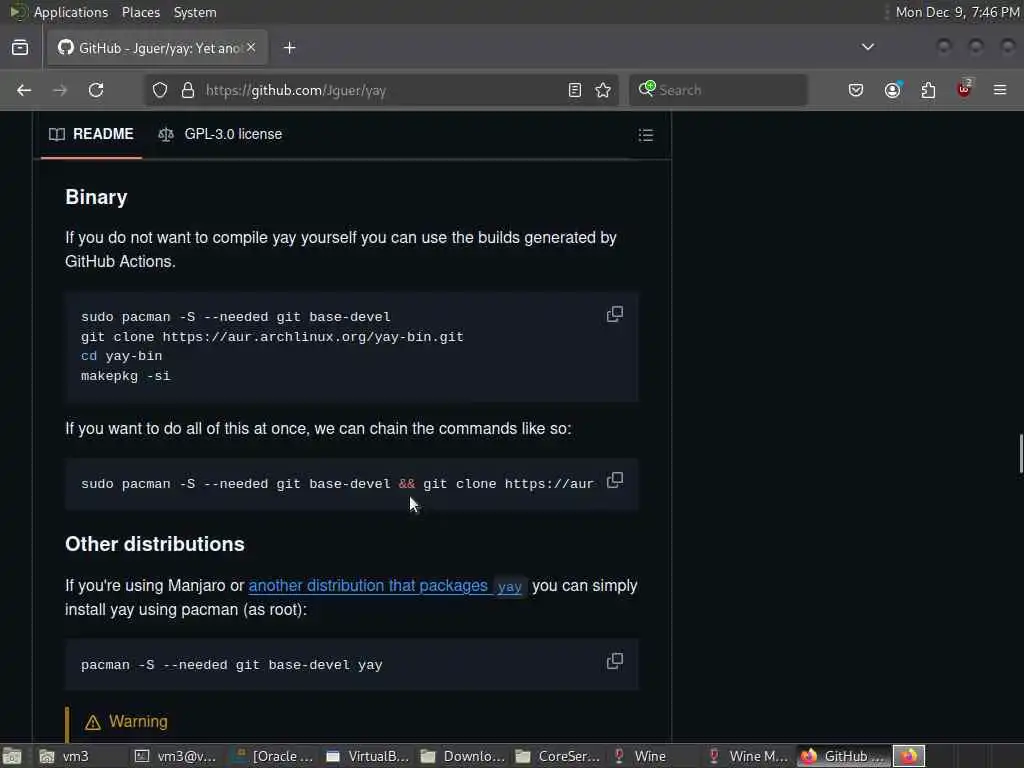Click the github.com/Jguer/yay address bar
1024x768 pixels.
click(382, 90)
